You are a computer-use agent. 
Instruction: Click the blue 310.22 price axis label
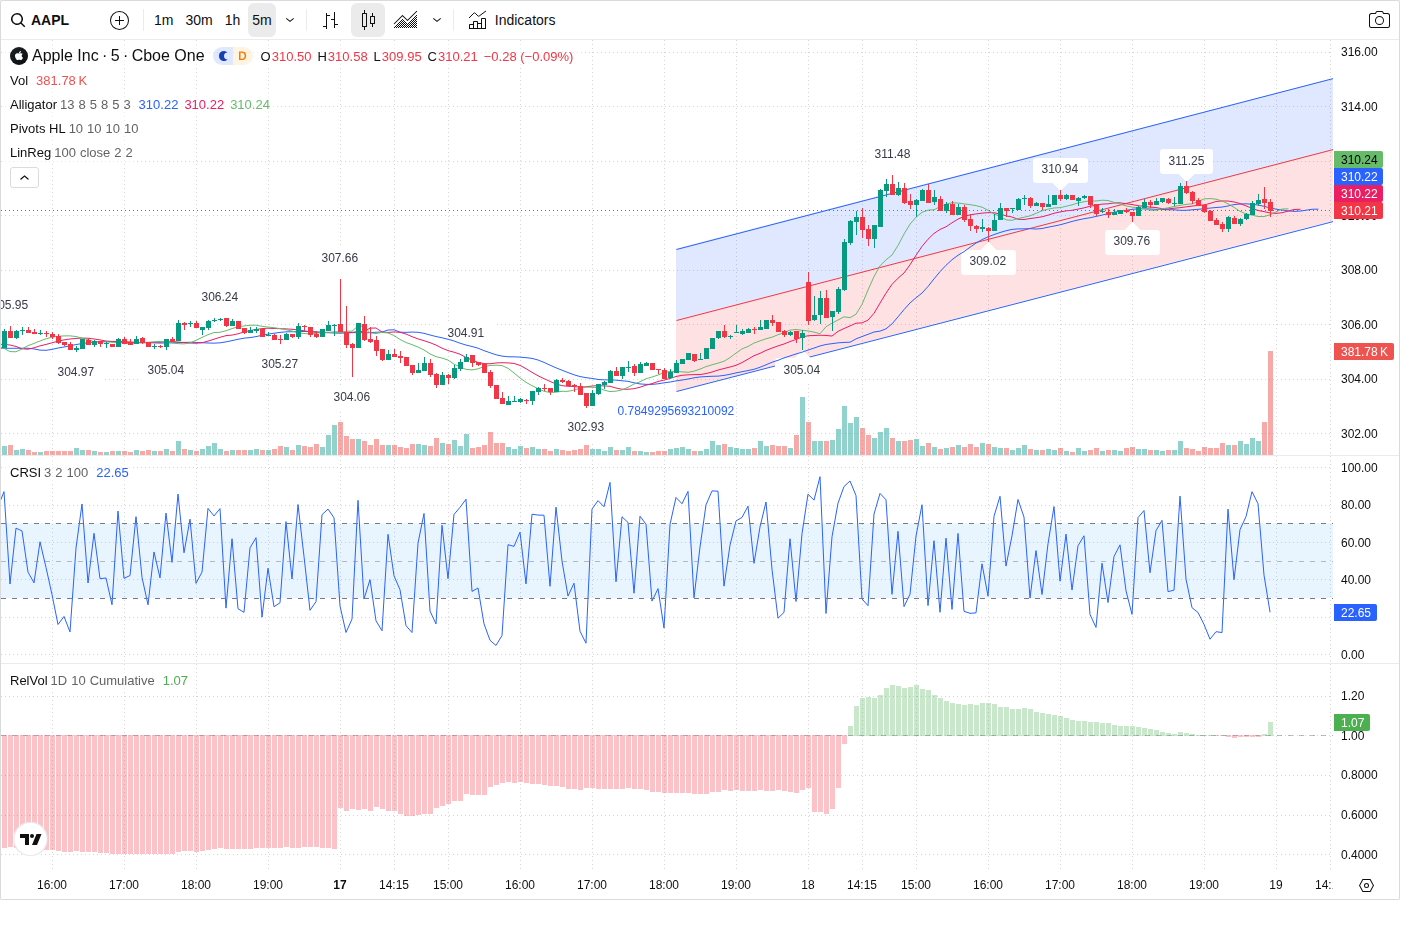[1359, 177]
